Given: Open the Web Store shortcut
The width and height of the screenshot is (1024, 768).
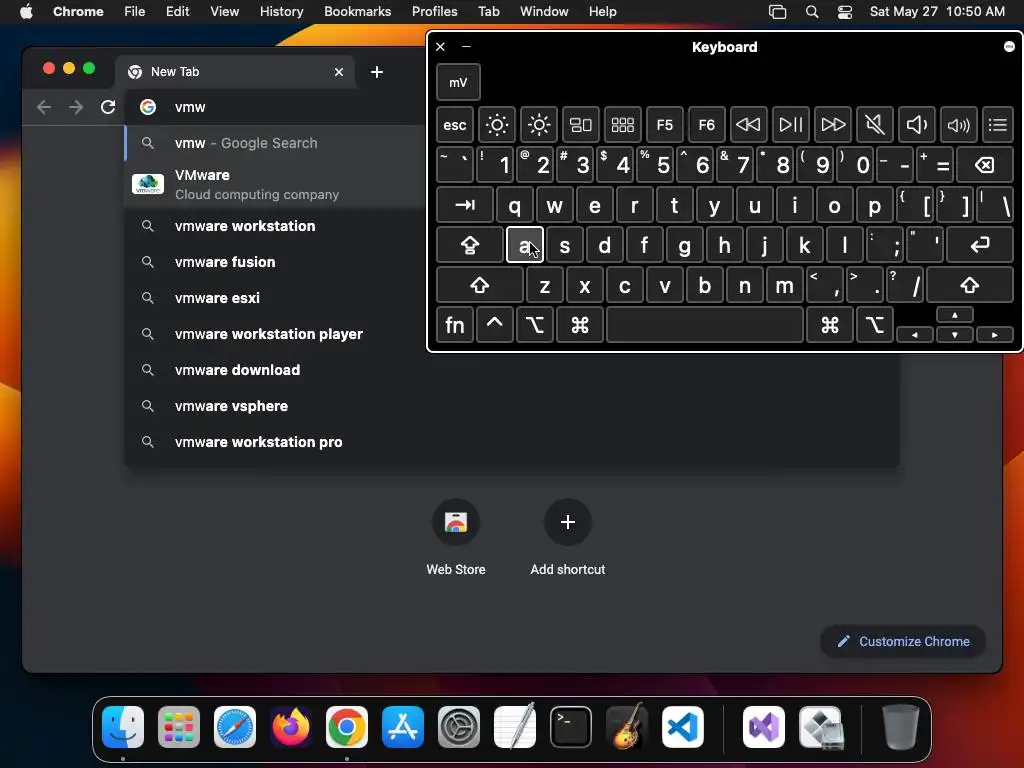Looking at the screenshot, I should (456, 538).
